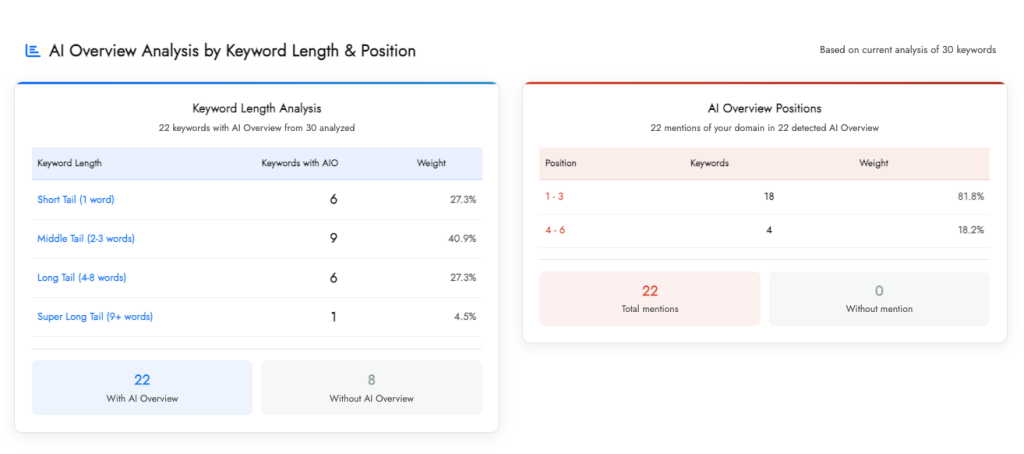1024x454 pixels.
Task: Click the Total mentions summary card
Action: pyautogui.click(x=649, y=298)
